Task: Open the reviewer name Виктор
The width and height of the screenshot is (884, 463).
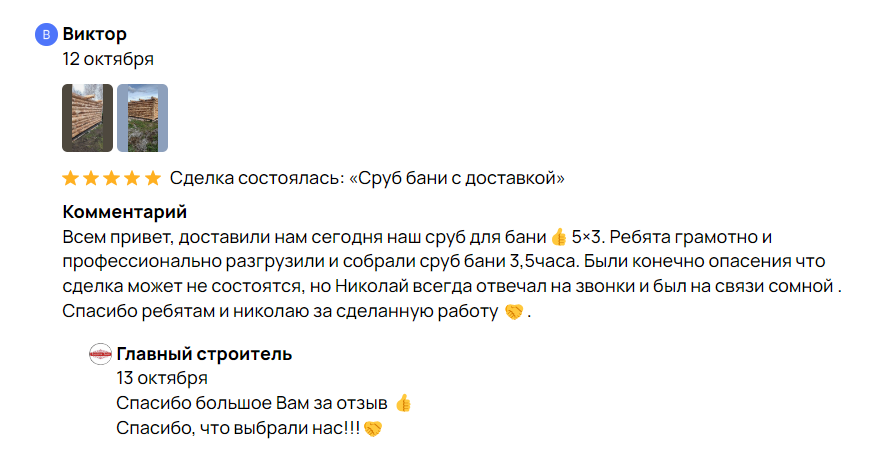Action: (94, 34)
